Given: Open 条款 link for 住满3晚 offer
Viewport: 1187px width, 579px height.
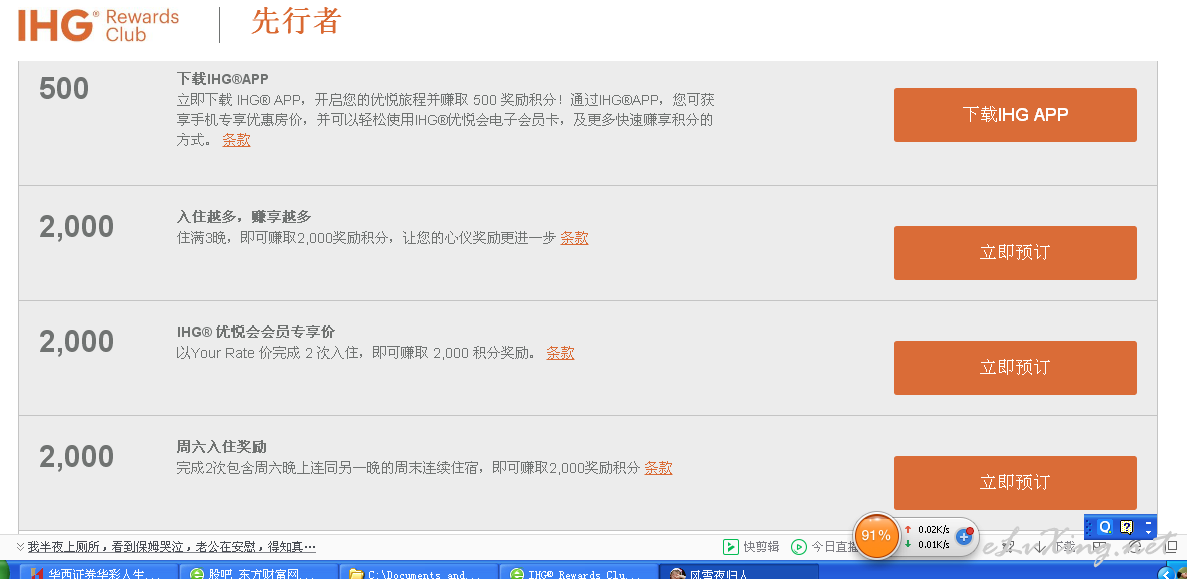Looking at the screenshot, I should coord(574,238).
